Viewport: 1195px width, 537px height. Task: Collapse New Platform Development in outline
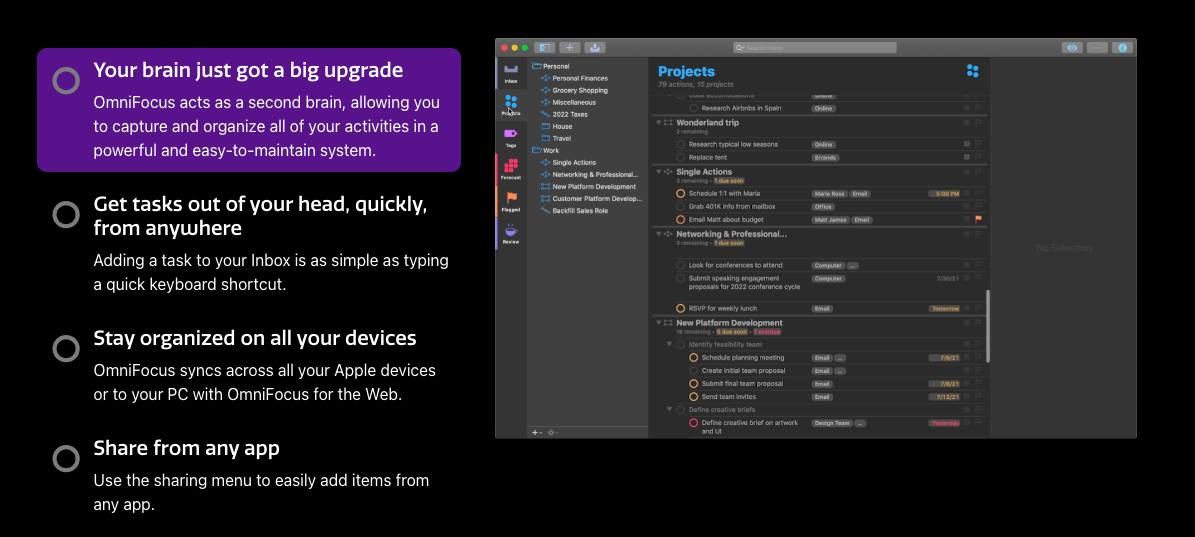click(659, 323)
